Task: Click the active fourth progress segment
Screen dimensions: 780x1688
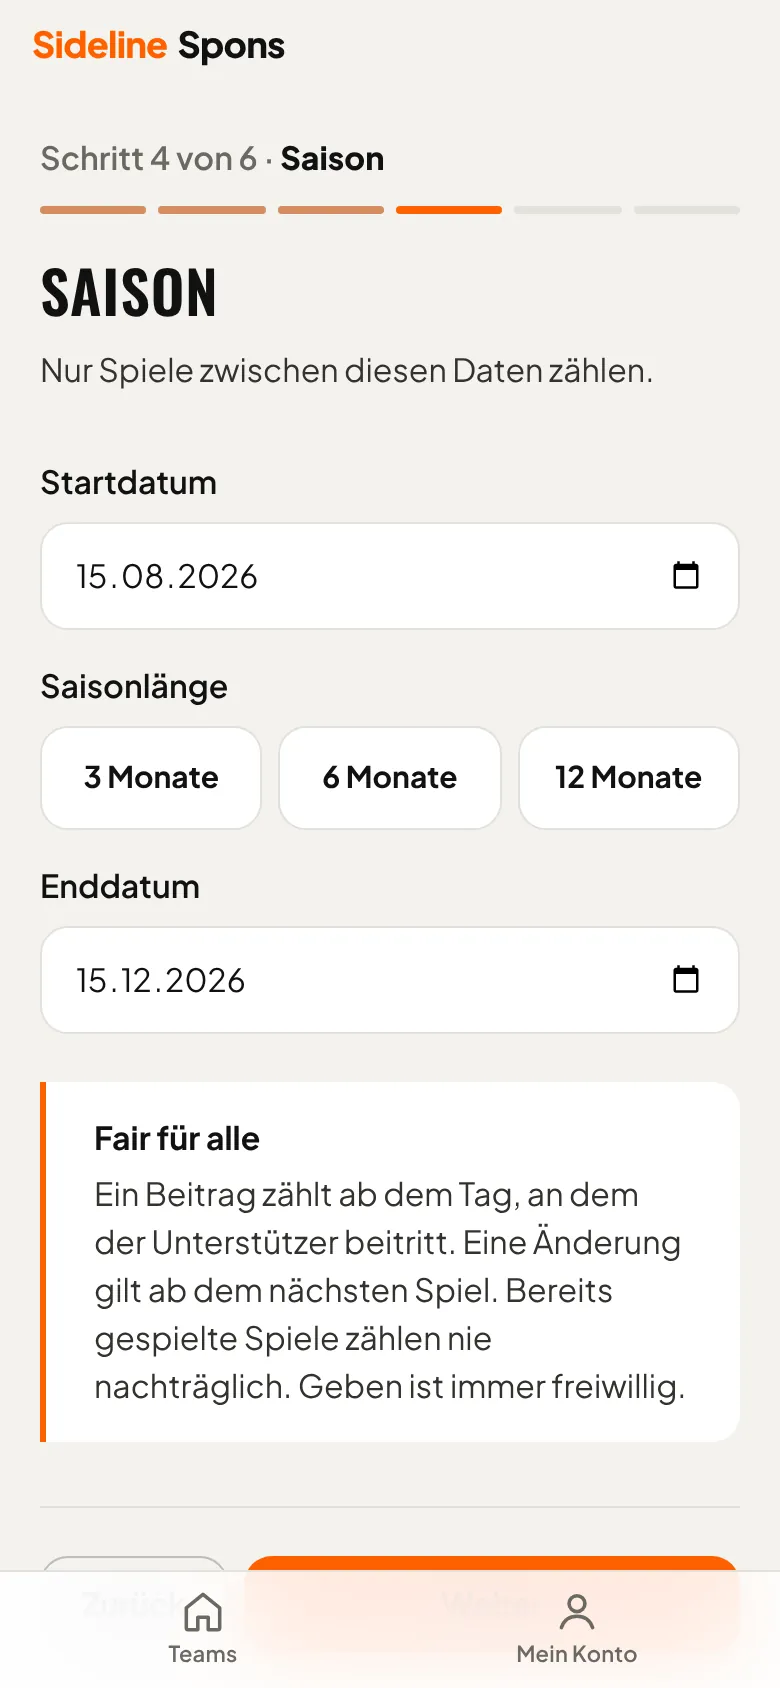Action: [x=449, y=210]
